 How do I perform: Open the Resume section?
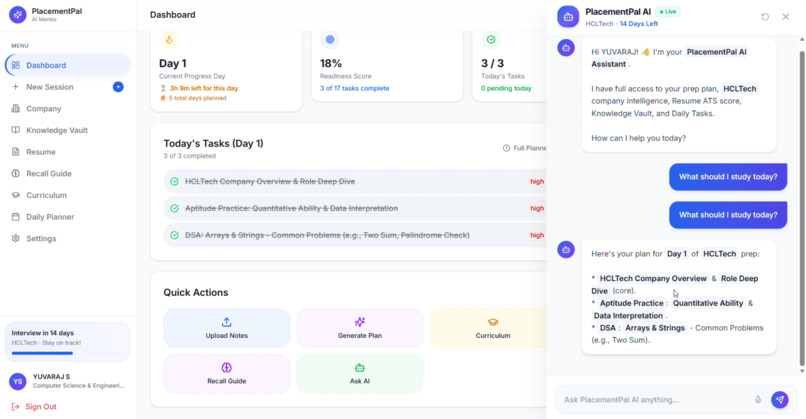point(67,152)
